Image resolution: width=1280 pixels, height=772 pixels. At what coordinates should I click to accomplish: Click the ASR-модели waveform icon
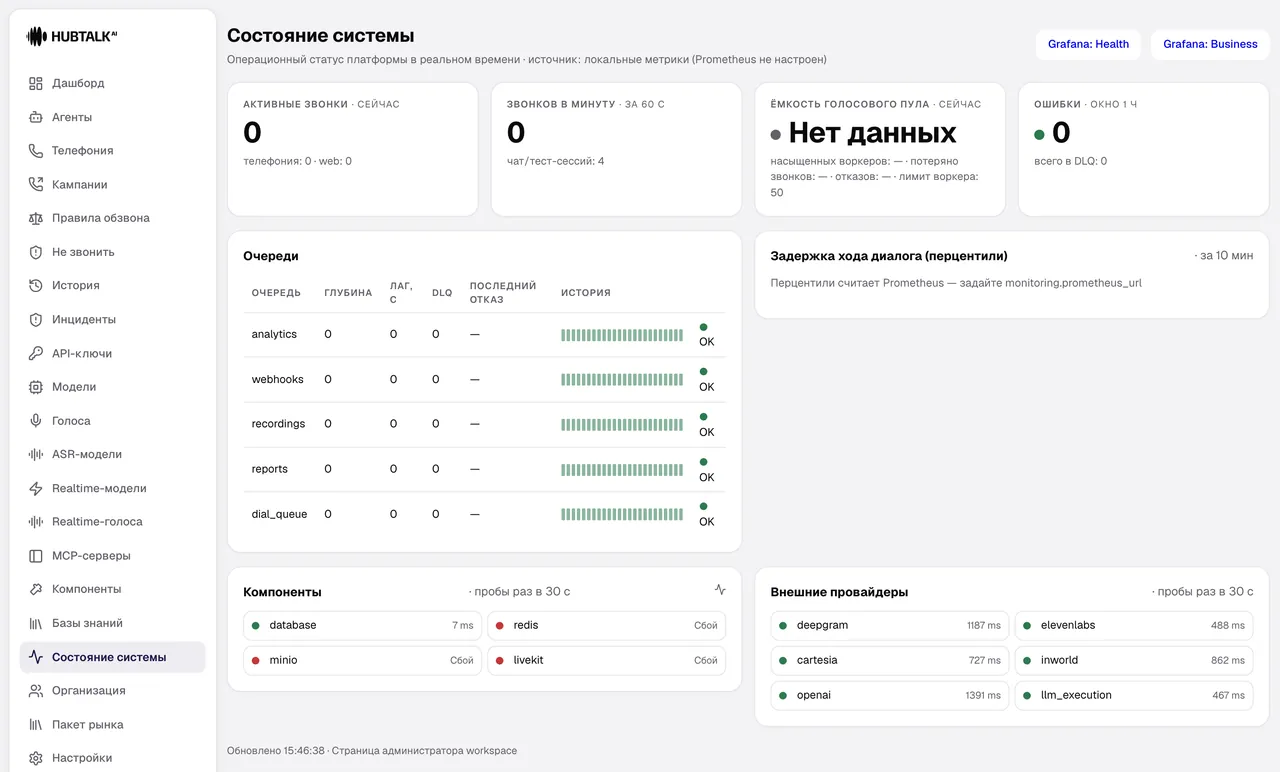tap(36, 454)
